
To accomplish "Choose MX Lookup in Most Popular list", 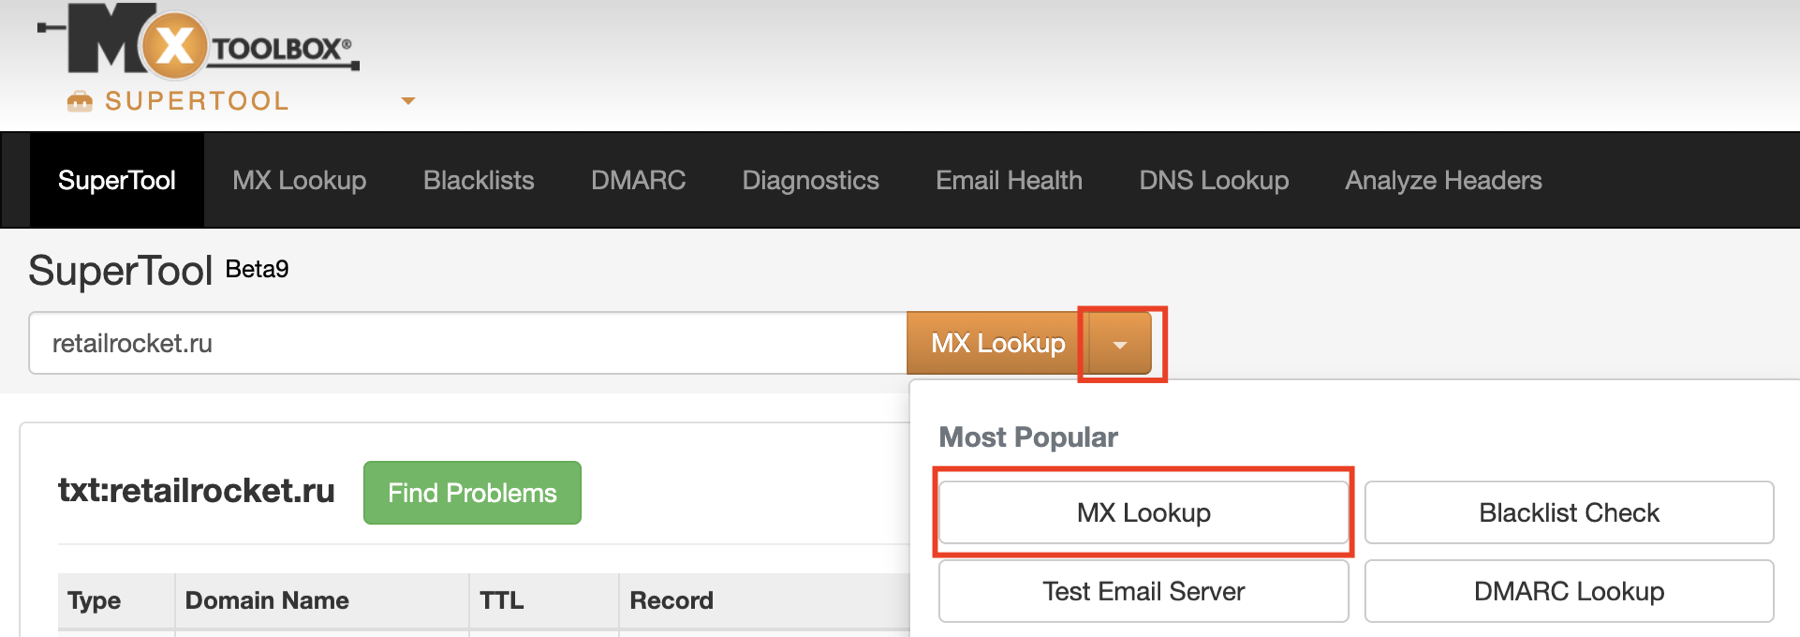I will pyautogui.click(x=1143, y=512).
